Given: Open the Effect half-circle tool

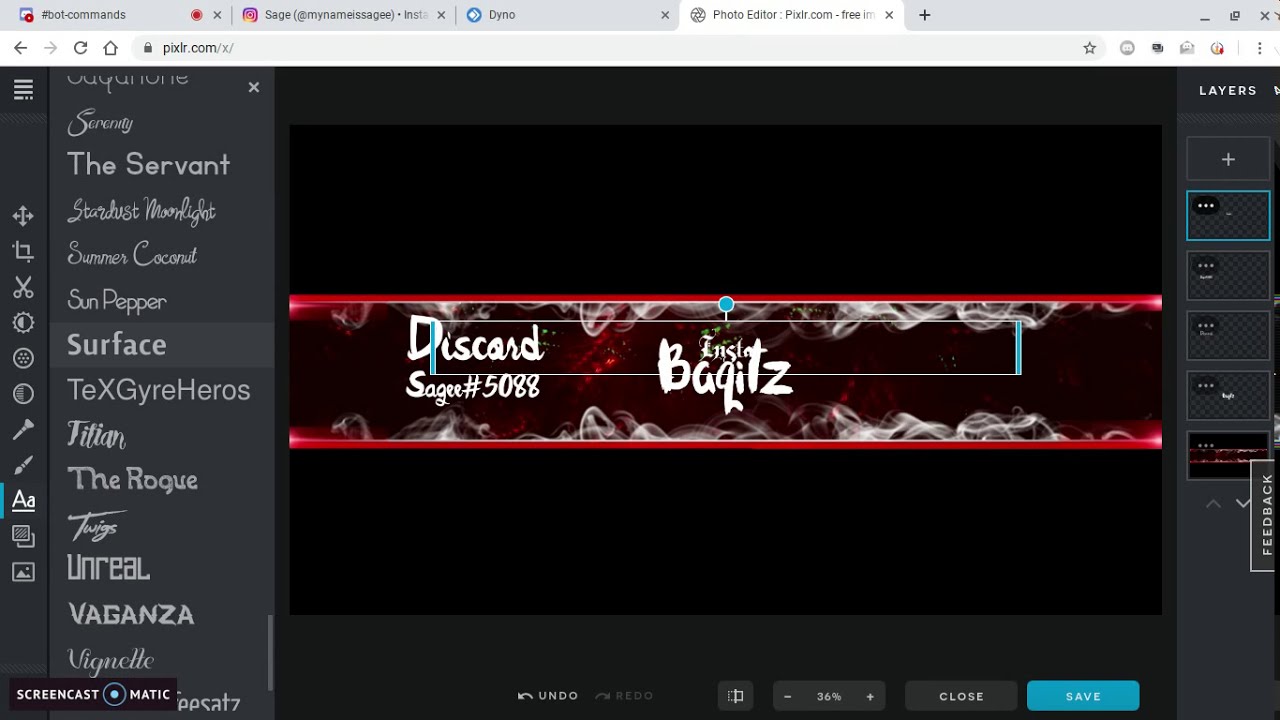Looking at the screenshot, I should [23, 394].
